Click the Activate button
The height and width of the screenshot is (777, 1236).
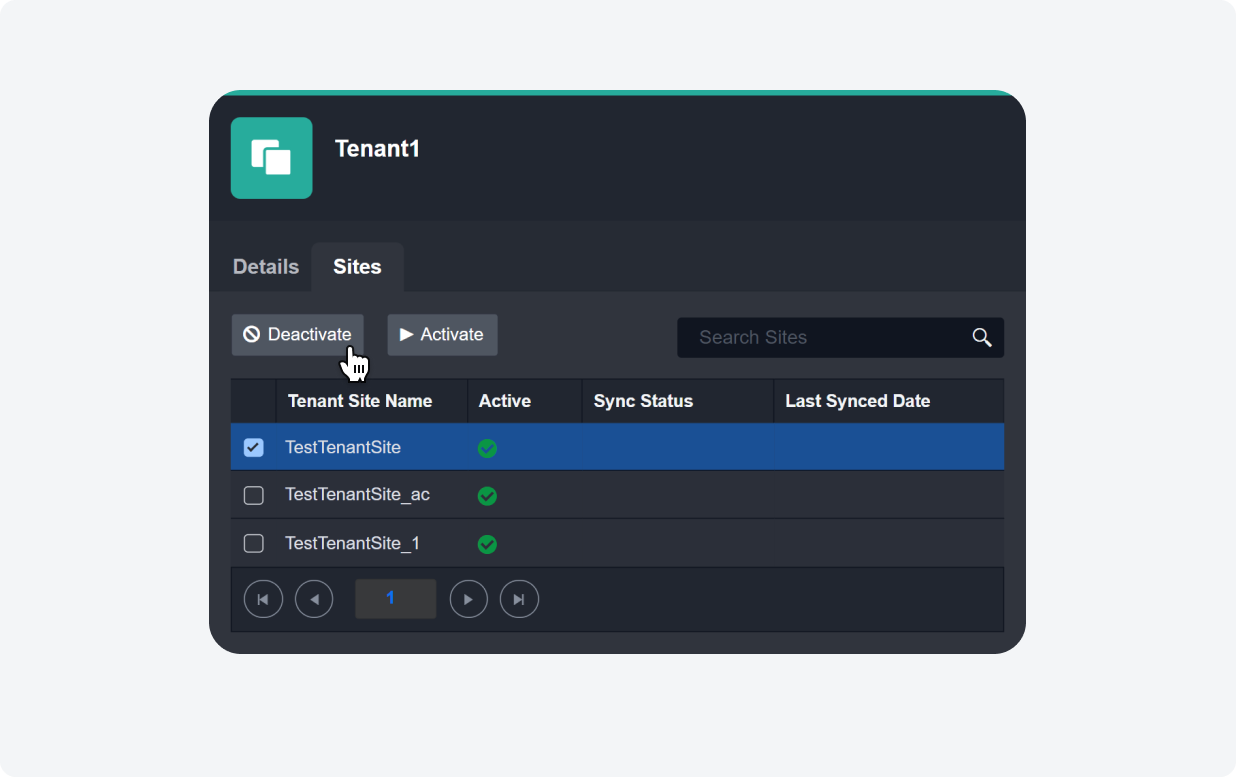pos(442,335)
